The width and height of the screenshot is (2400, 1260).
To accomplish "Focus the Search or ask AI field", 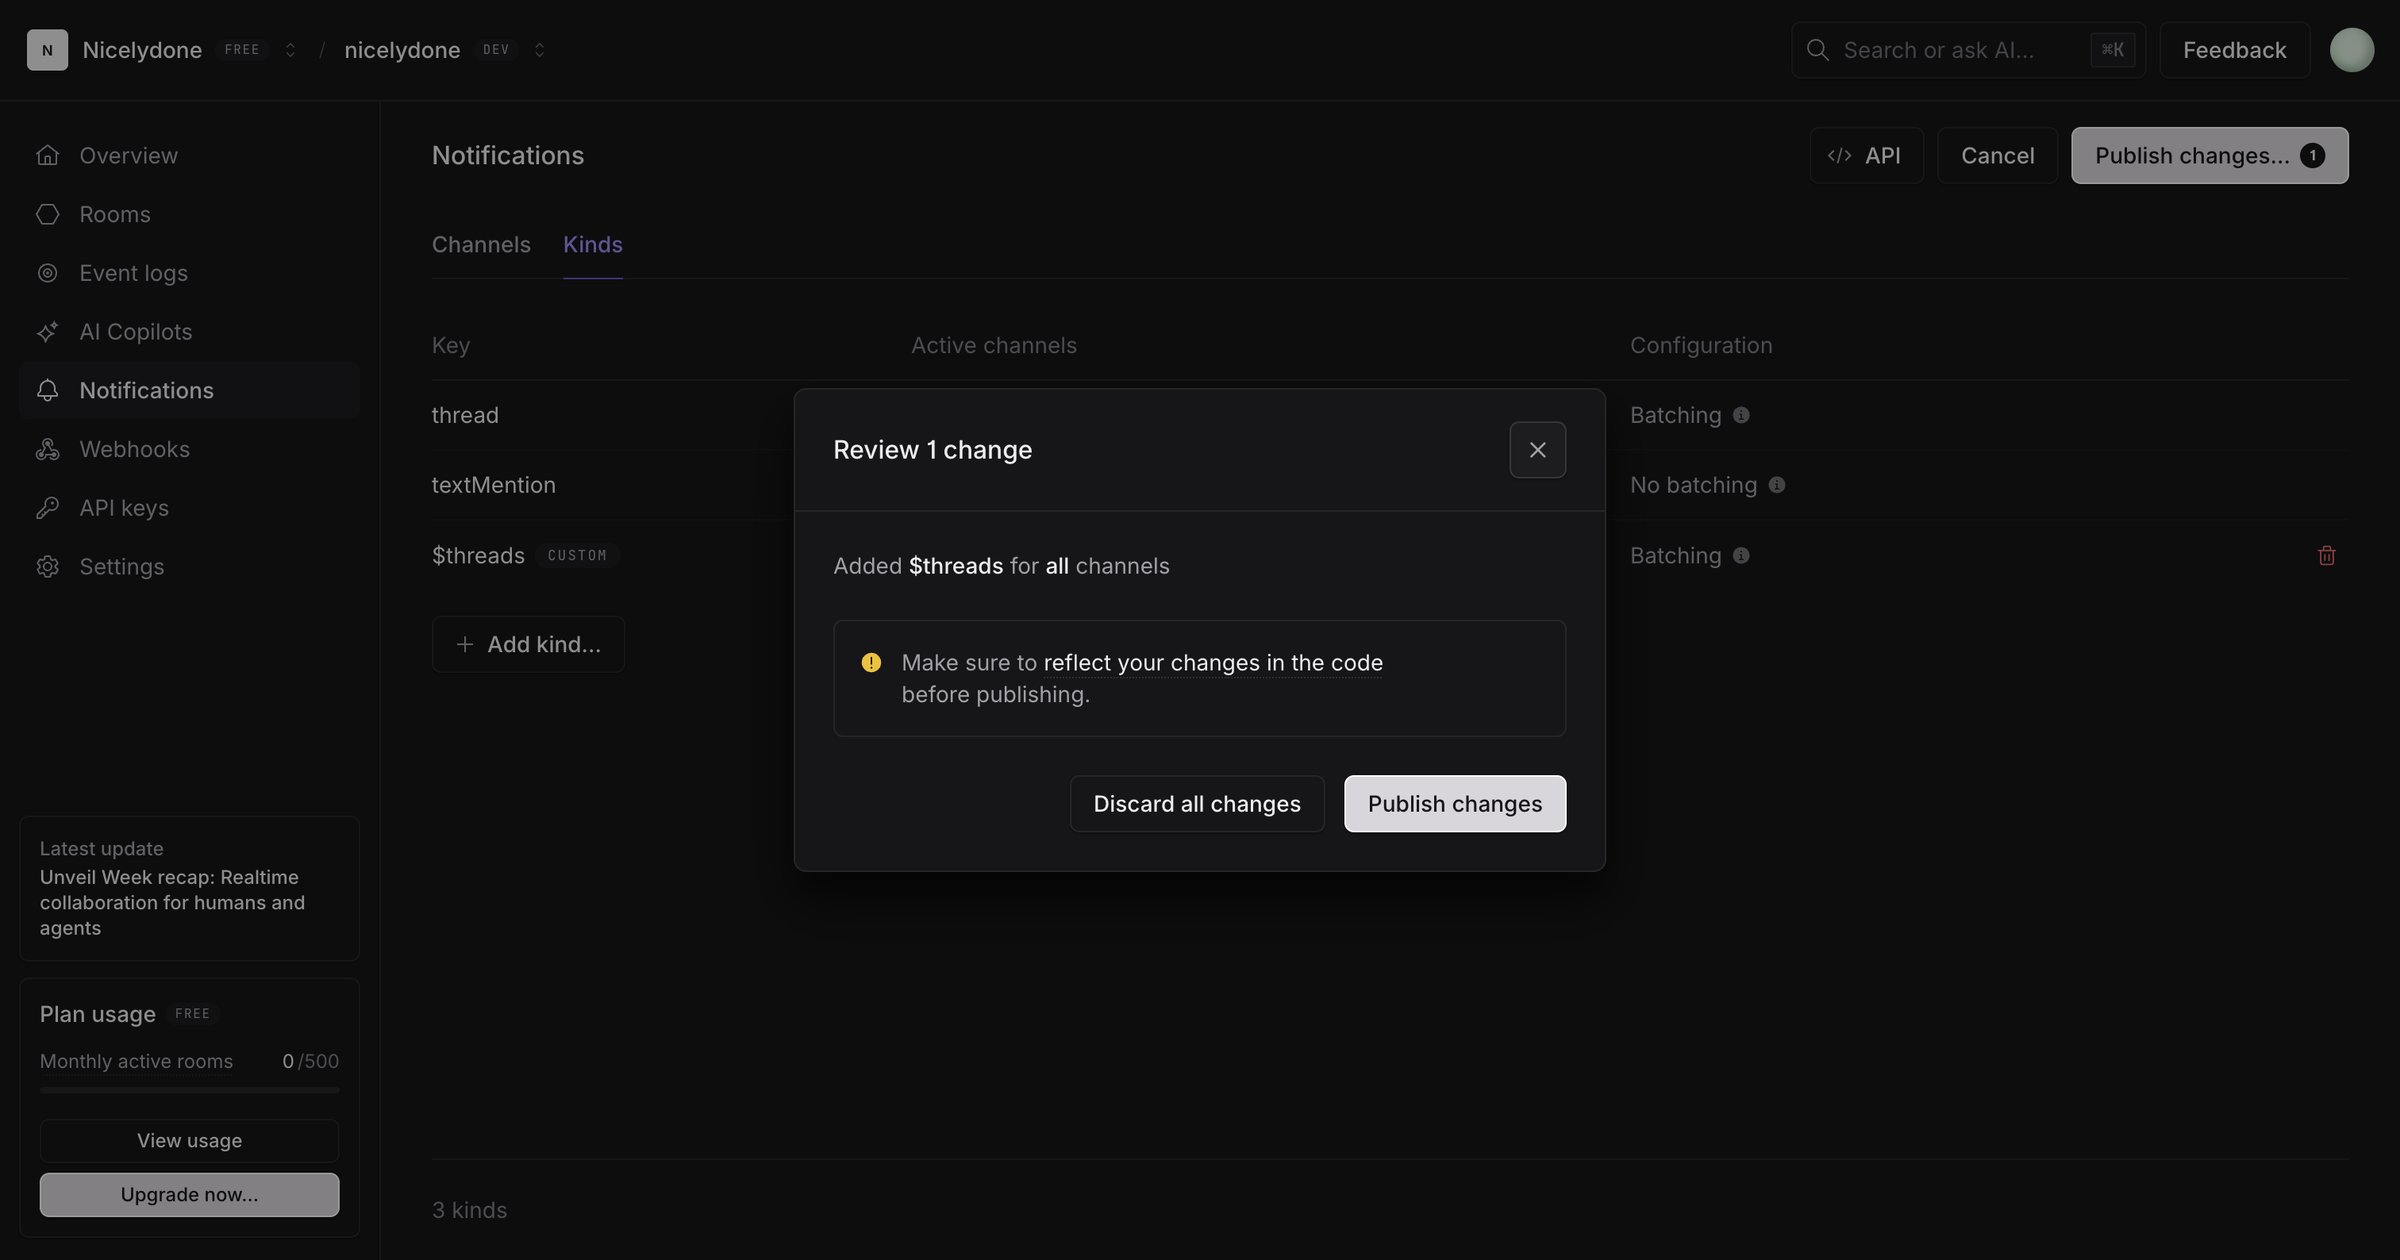I will (x=1968, y=50).
